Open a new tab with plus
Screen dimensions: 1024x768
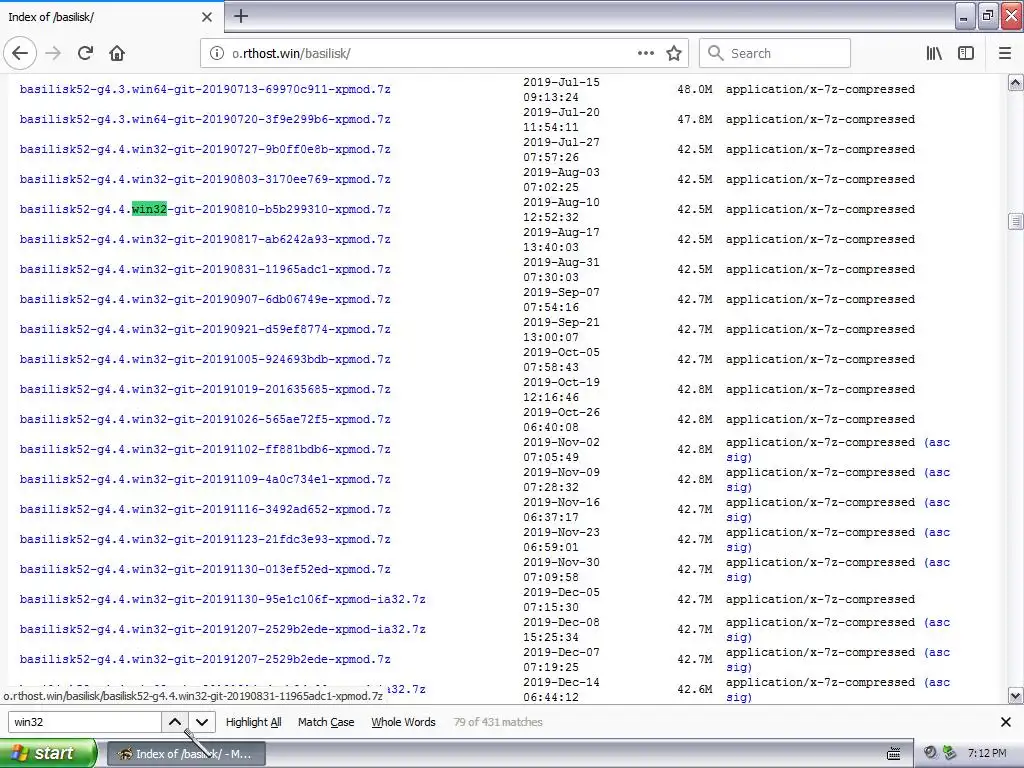pyautogui.click(x=241, y=16)
